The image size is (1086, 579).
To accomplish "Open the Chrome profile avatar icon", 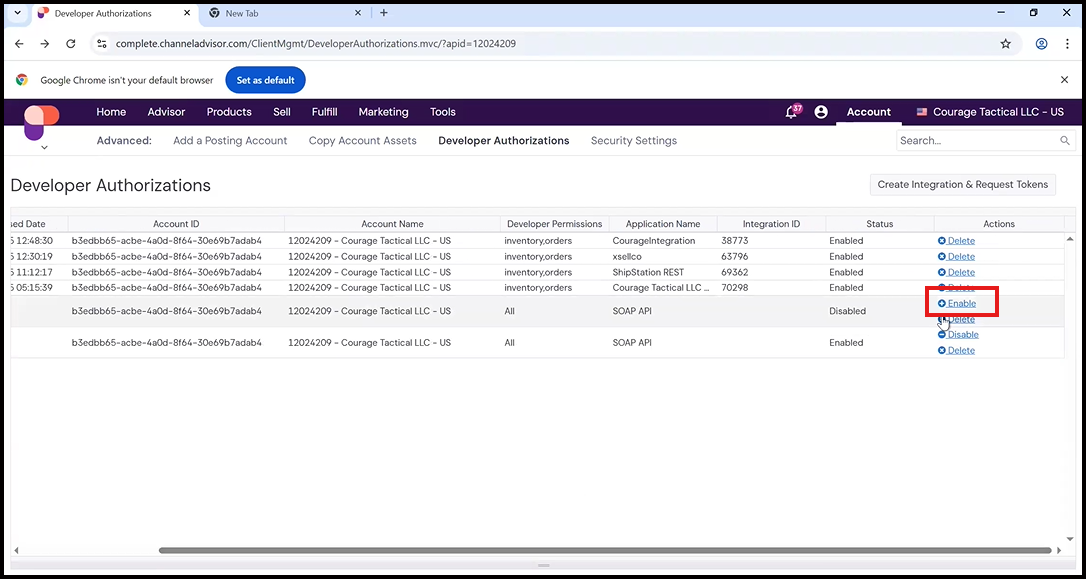I will click(1041, 44).
